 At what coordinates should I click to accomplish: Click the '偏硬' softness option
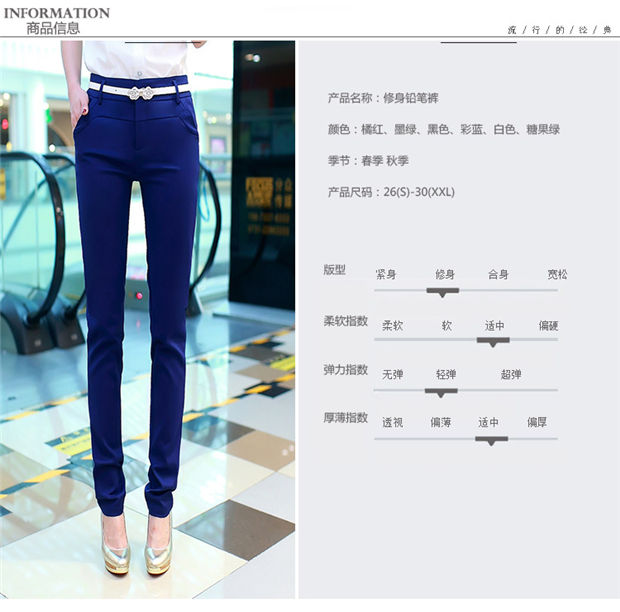point(548,325)
